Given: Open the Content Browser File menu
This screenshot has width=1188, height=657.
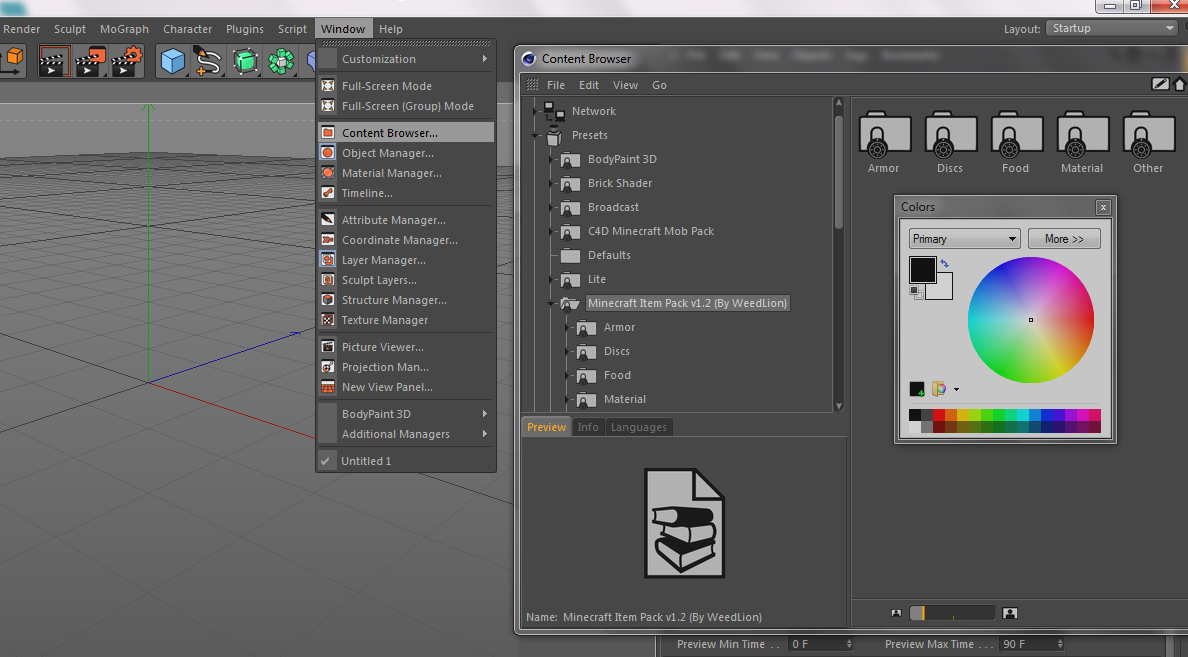Looking at the screenshot, I should click(556, 85).
